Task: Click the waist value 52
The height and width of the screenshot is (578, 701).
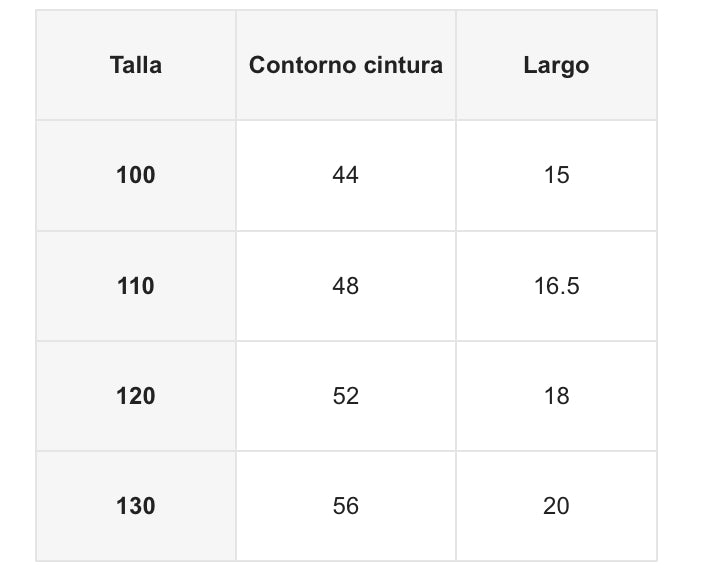Action: [346, 396]
